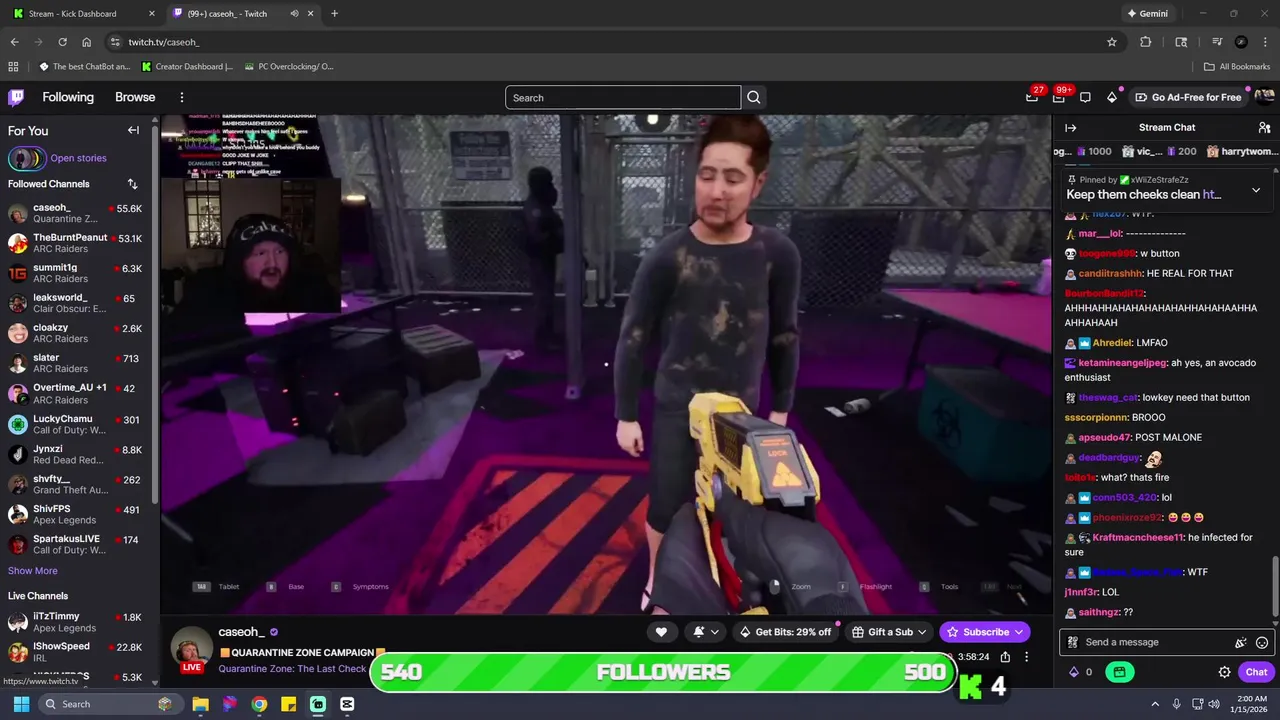Open the chat identity badge icon
1280x720 pixels.
1073,643
